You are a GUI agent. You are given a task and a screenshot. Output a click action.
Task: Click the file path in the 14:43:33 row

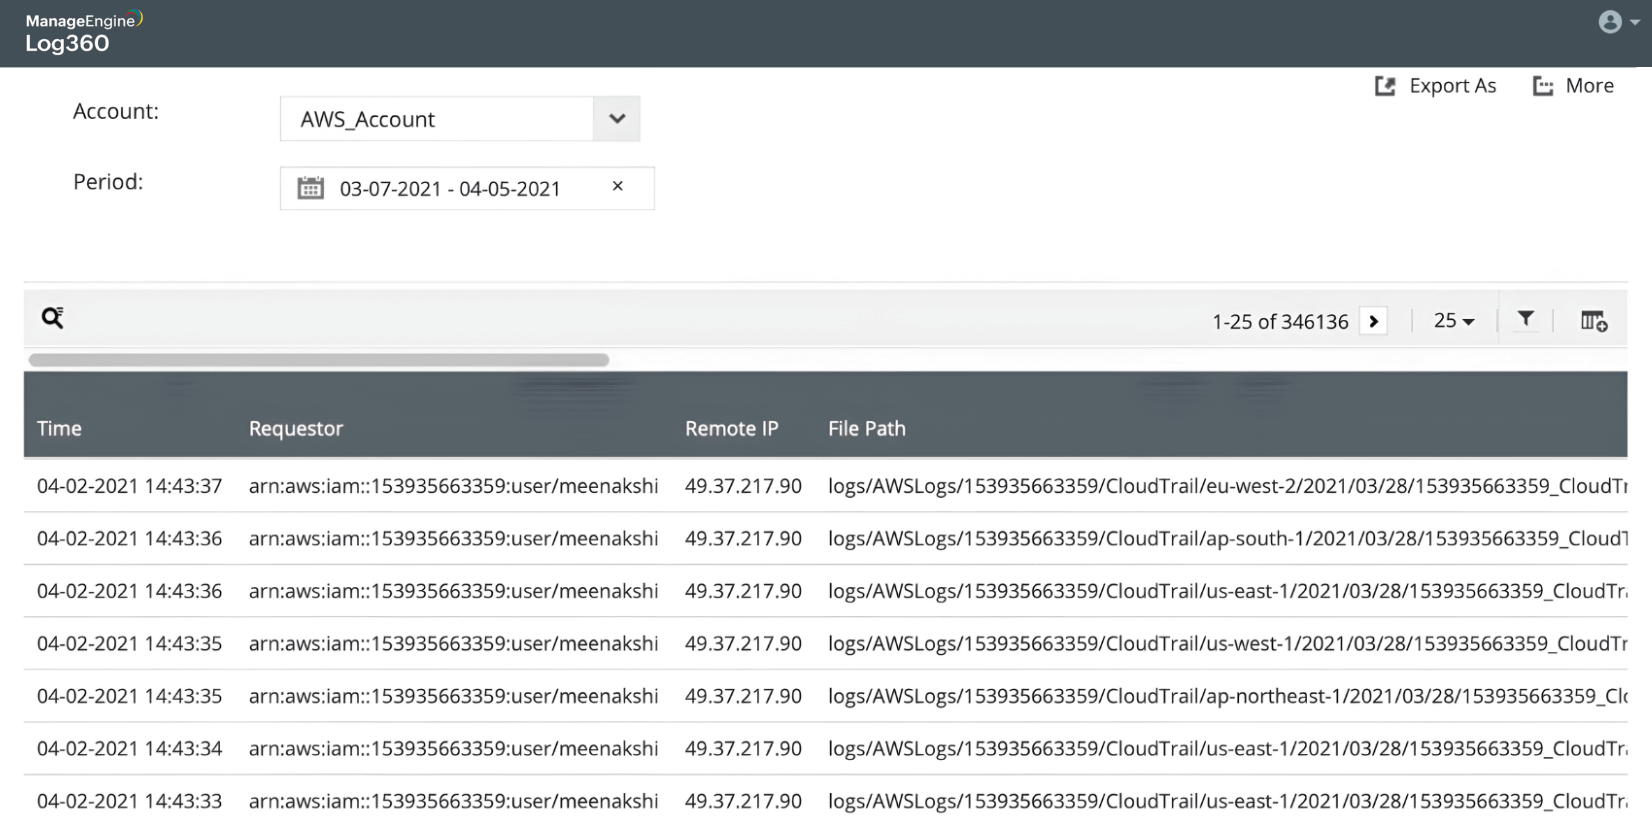click(x=1227, y=801)
